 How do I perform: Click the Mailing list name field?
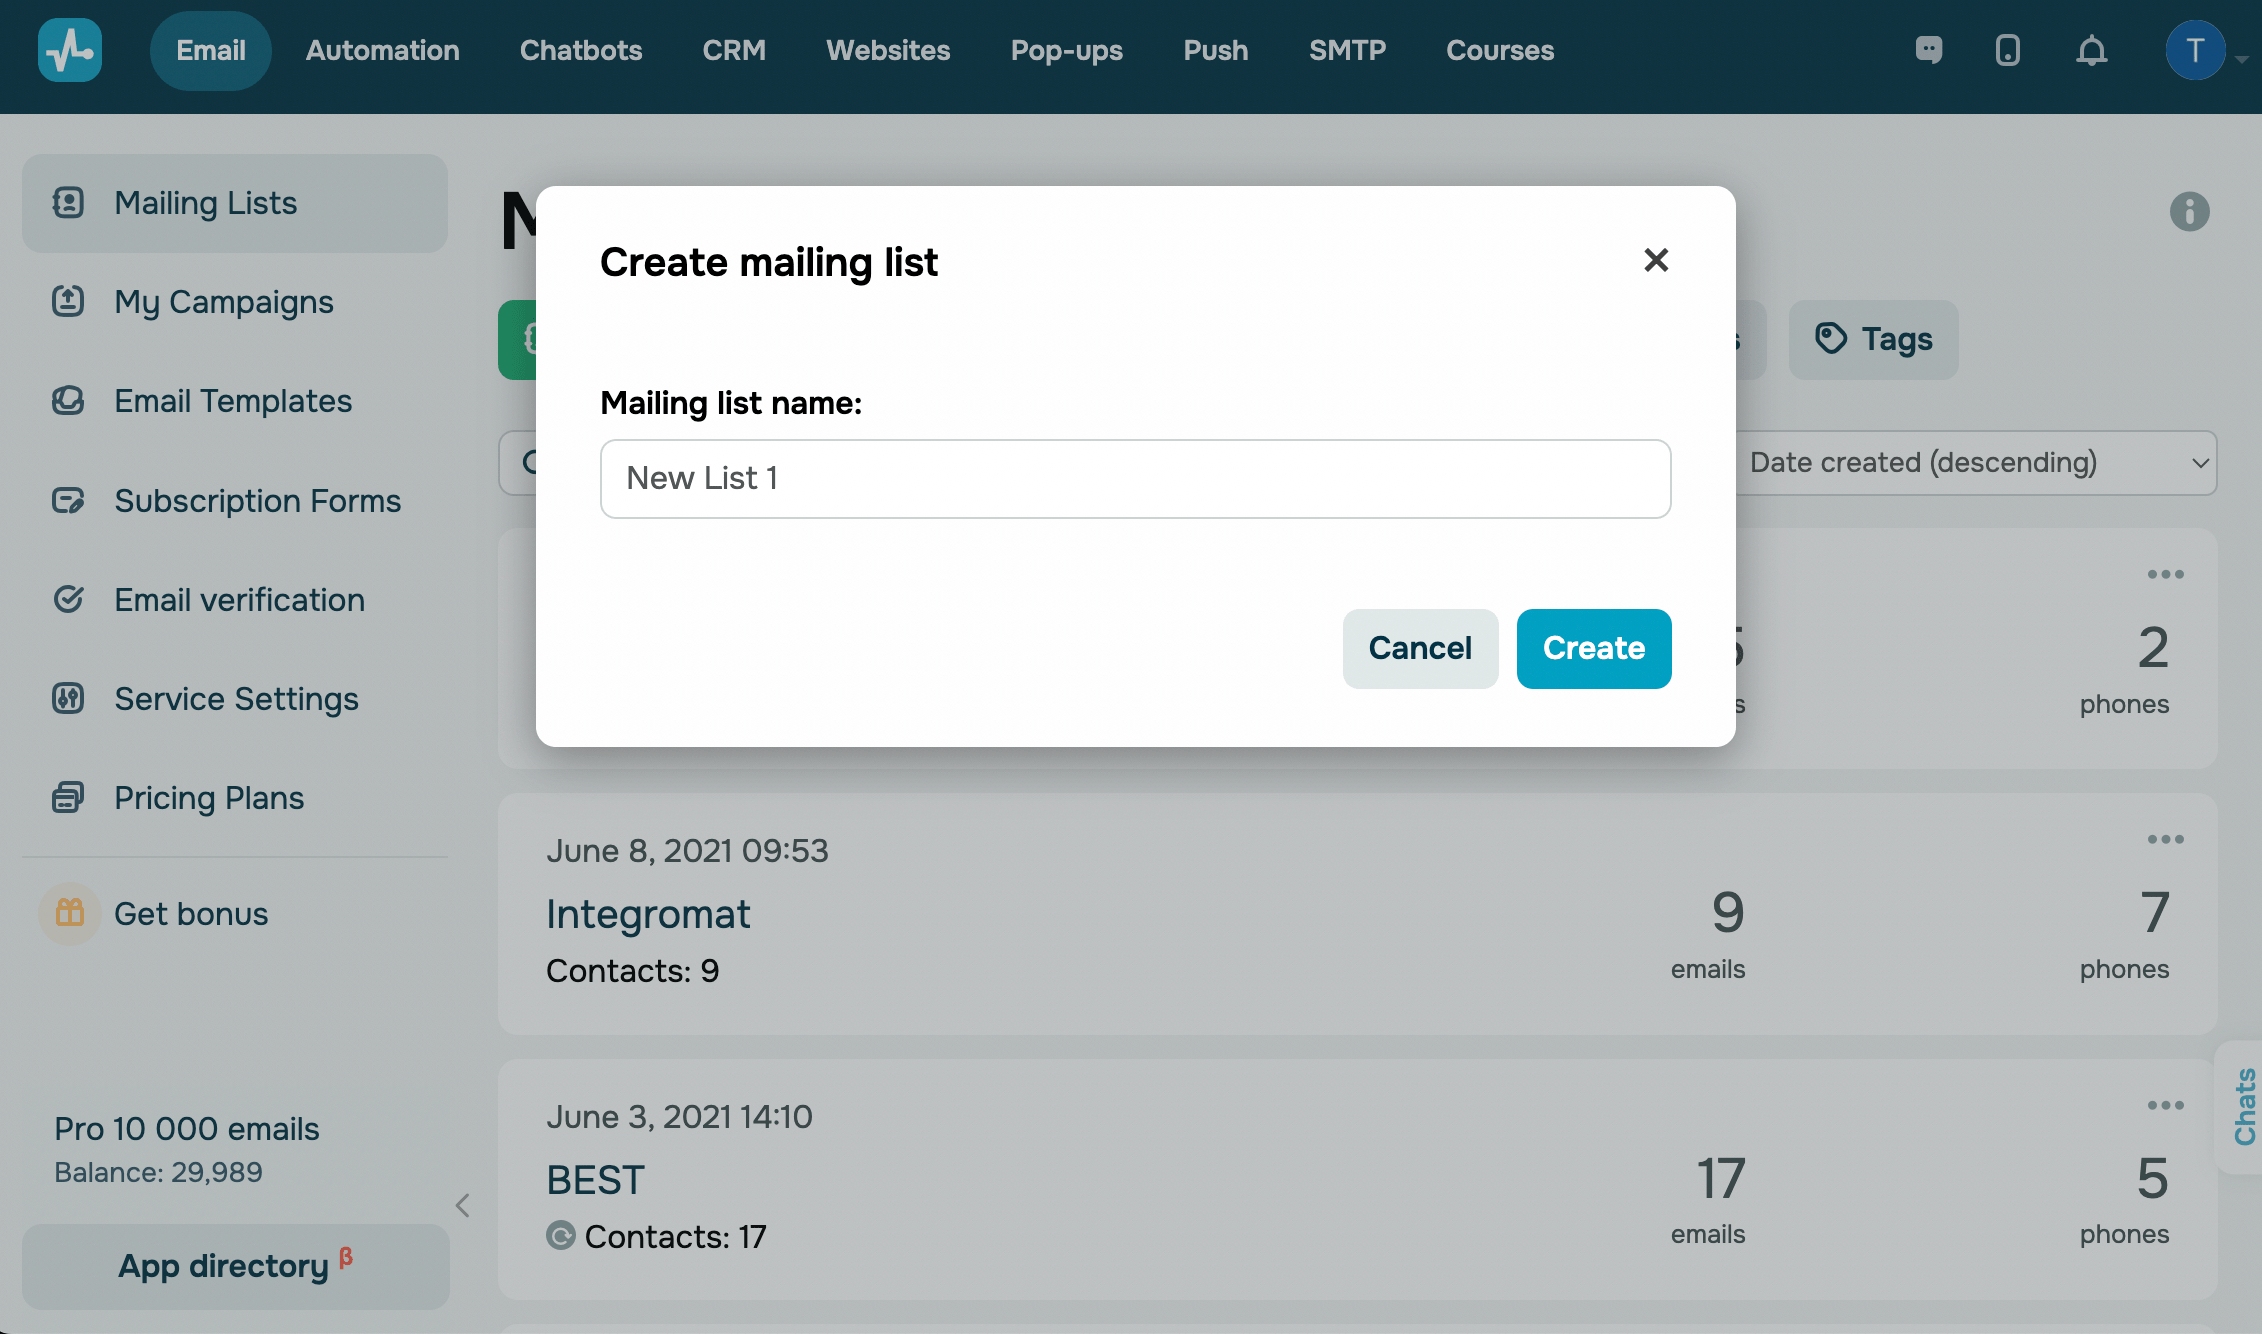tap(1135, 479)
